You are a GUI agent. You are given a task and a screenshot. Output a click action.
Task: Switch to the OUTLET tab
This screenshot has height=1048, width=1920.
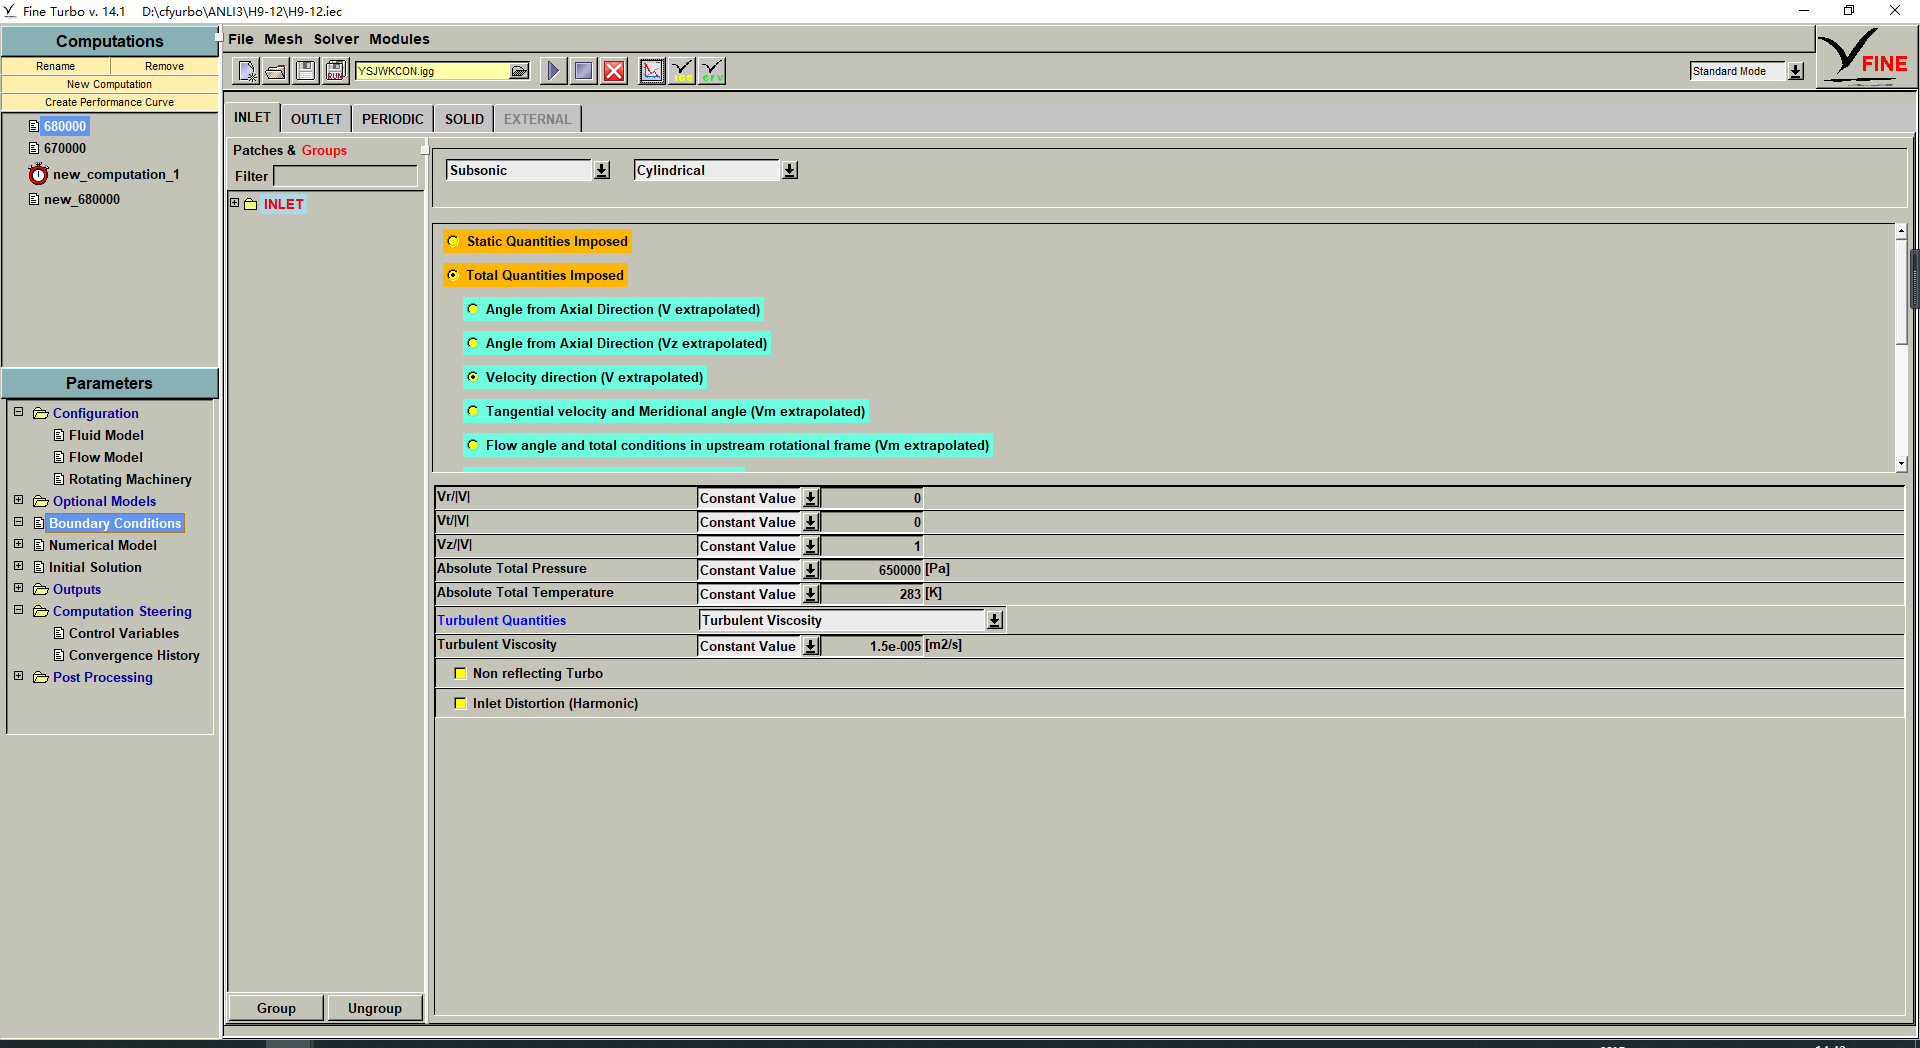tap(316, 119)
